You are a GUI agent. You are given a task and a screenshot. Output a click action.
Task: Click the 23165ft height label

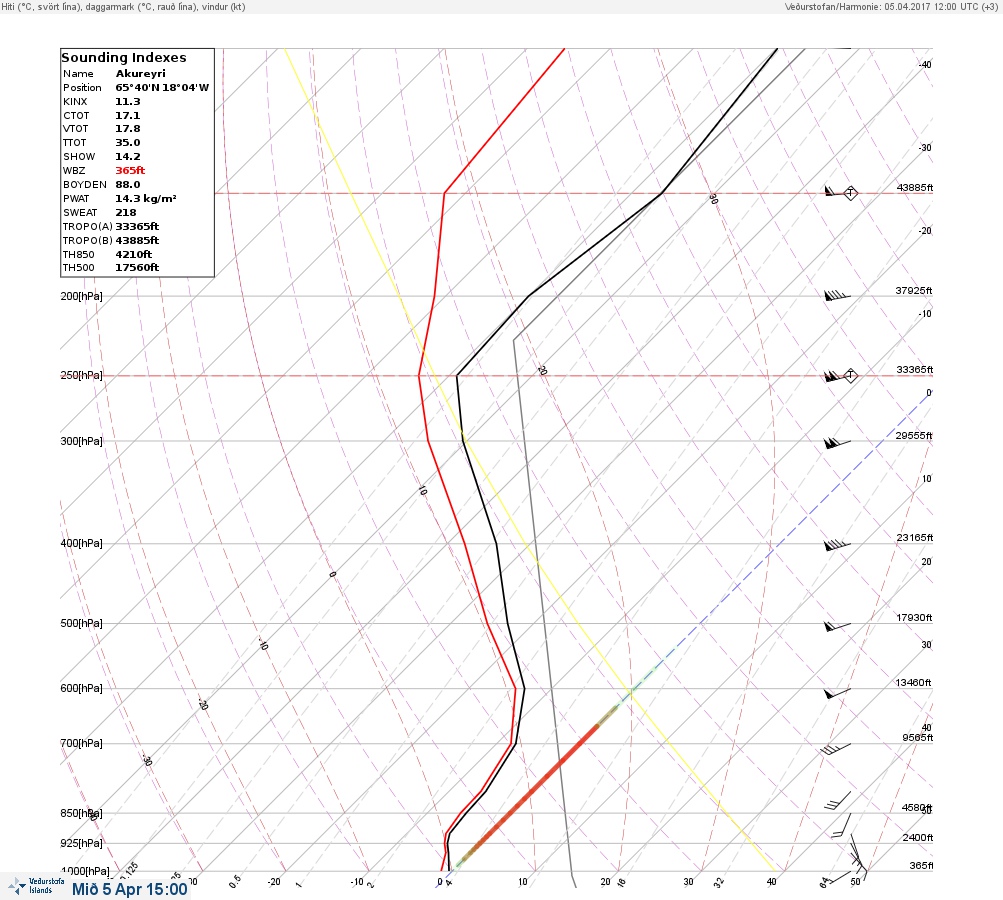click(915, 537)
